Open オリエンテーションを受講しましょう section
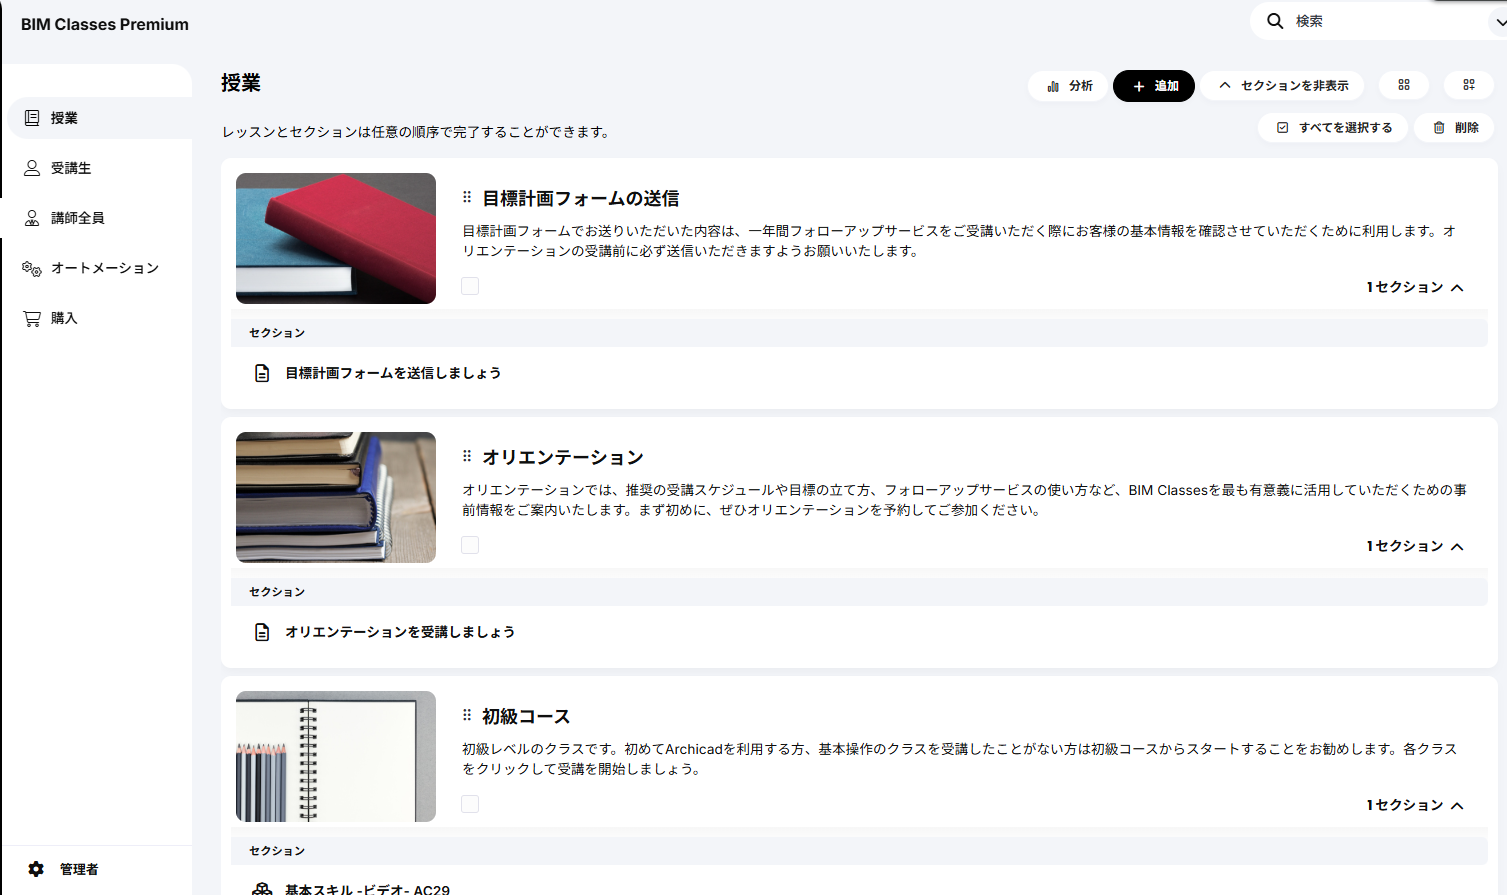 [x=400, y=632]
